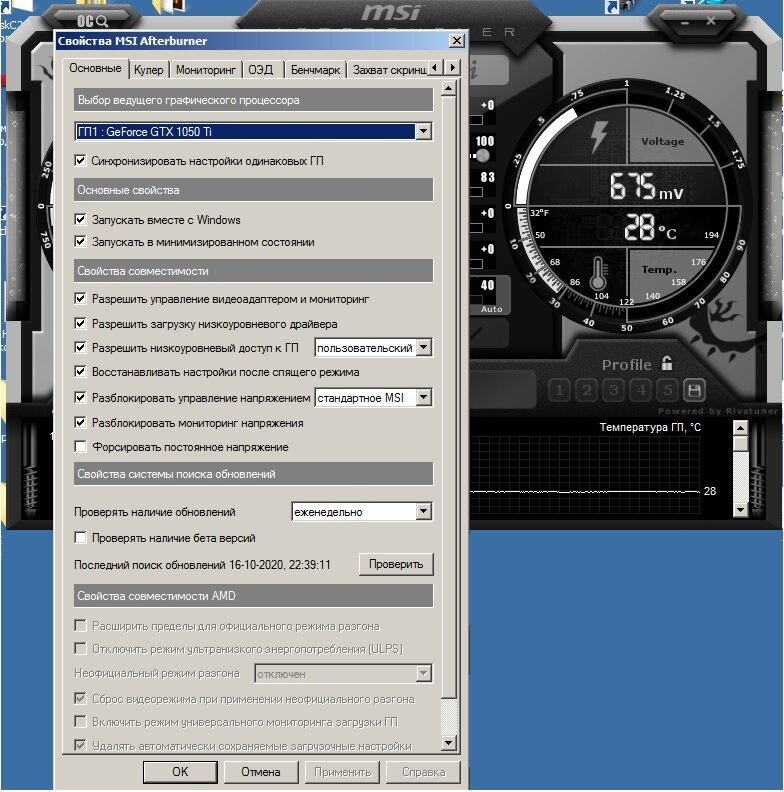784x792 pixels.
Task: Toggle start minimized checkbox
Action: (80, 241)
